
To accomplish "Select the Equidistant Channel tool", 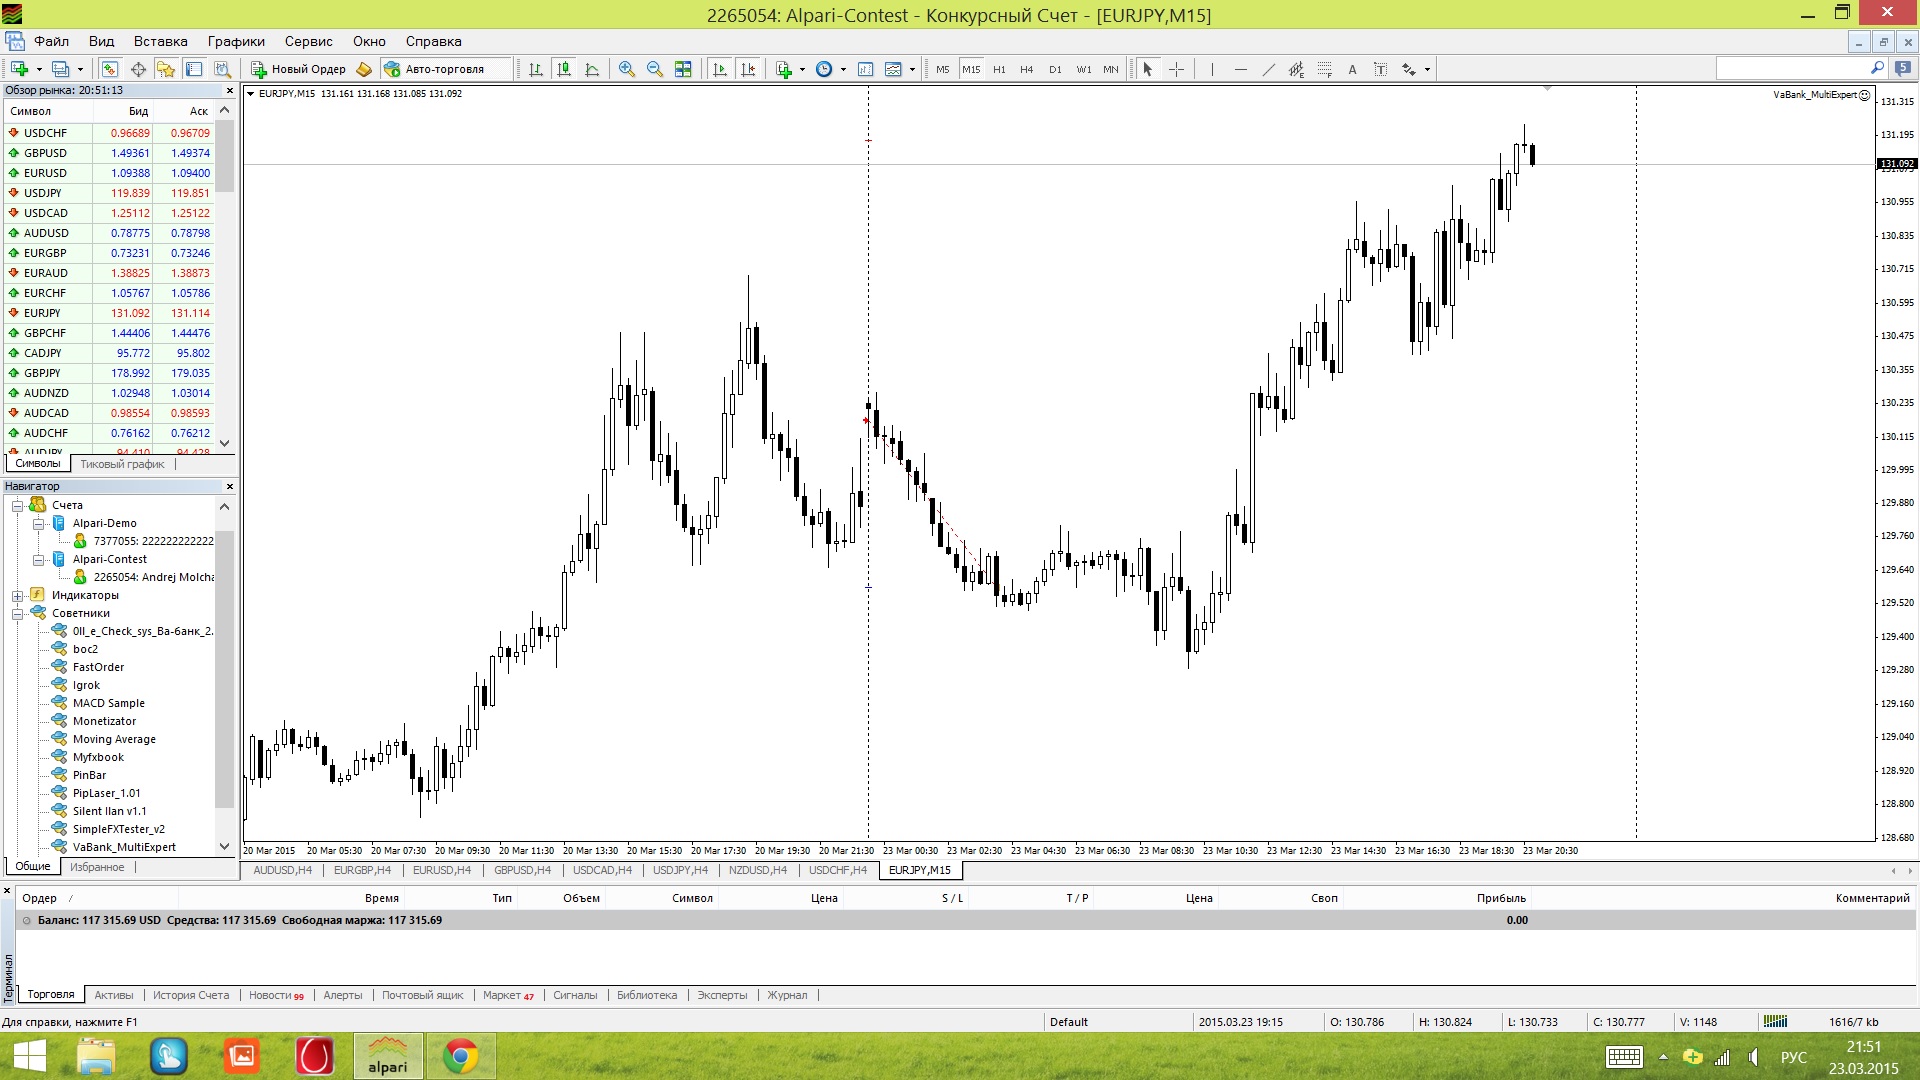I will pyautogui.click(x=1296, y=69).
